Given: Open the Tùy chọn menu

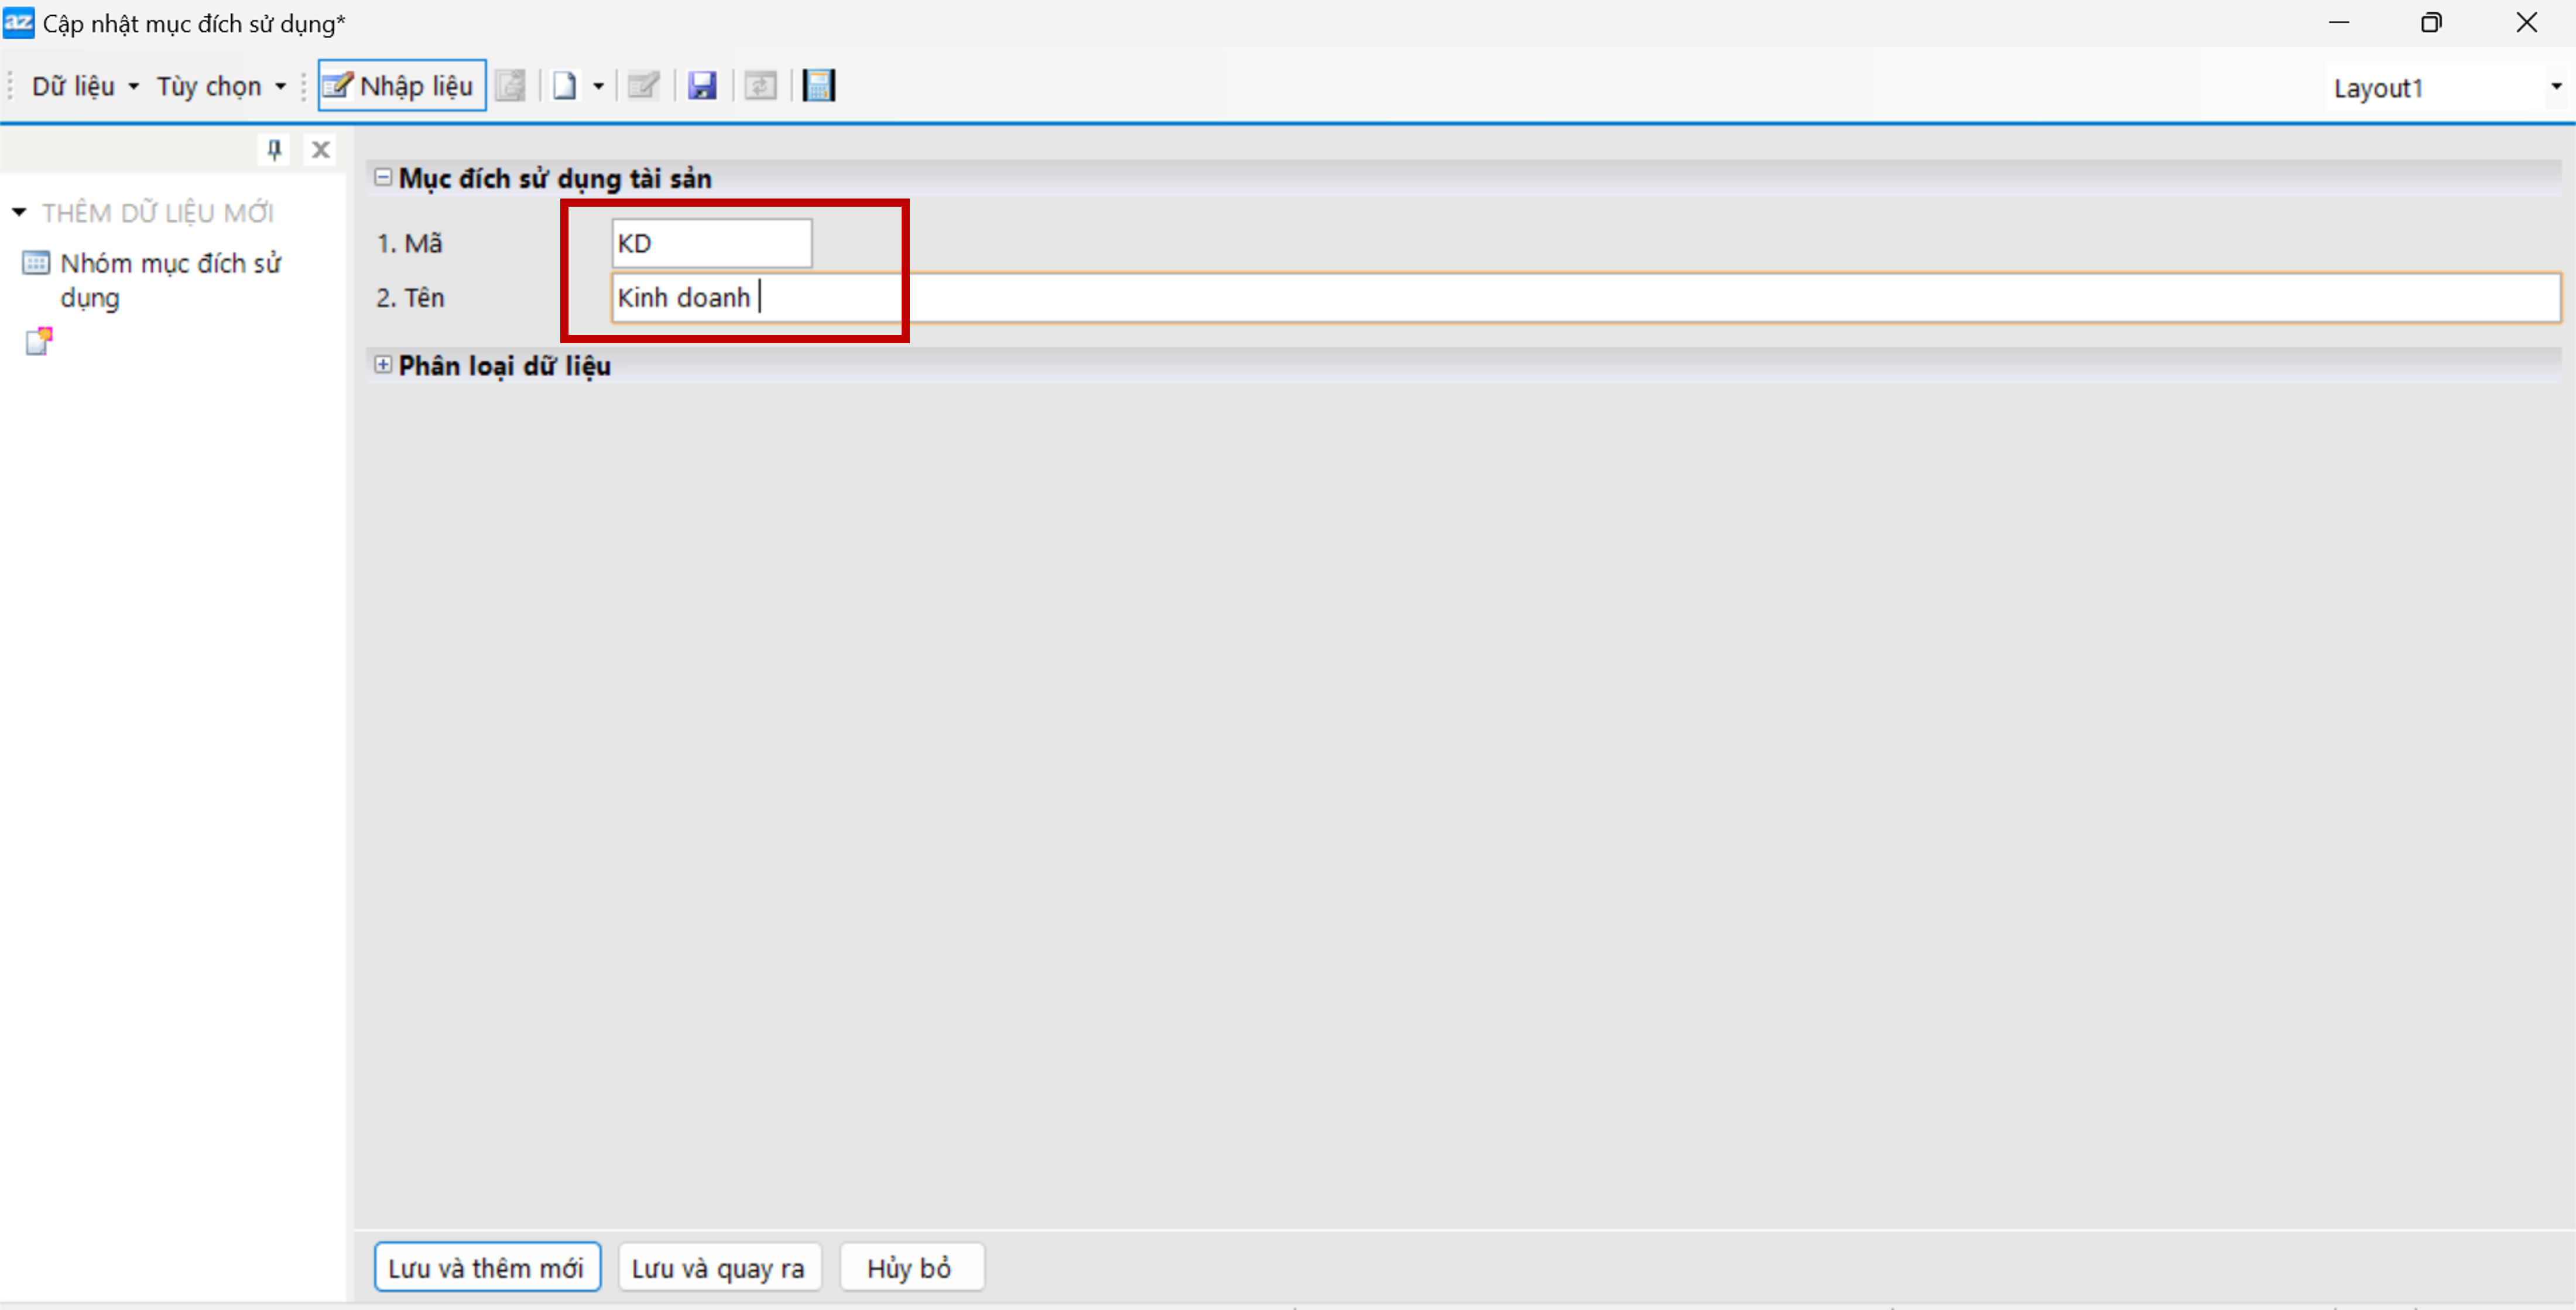Looking at the screenshot, I should [x=220, y=86].
